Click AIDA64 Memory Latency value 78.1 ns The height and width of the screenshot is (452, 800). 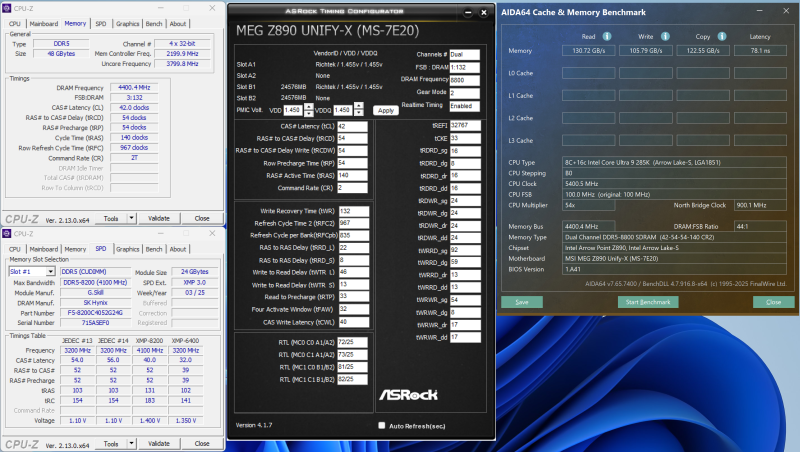pos(760,51)
